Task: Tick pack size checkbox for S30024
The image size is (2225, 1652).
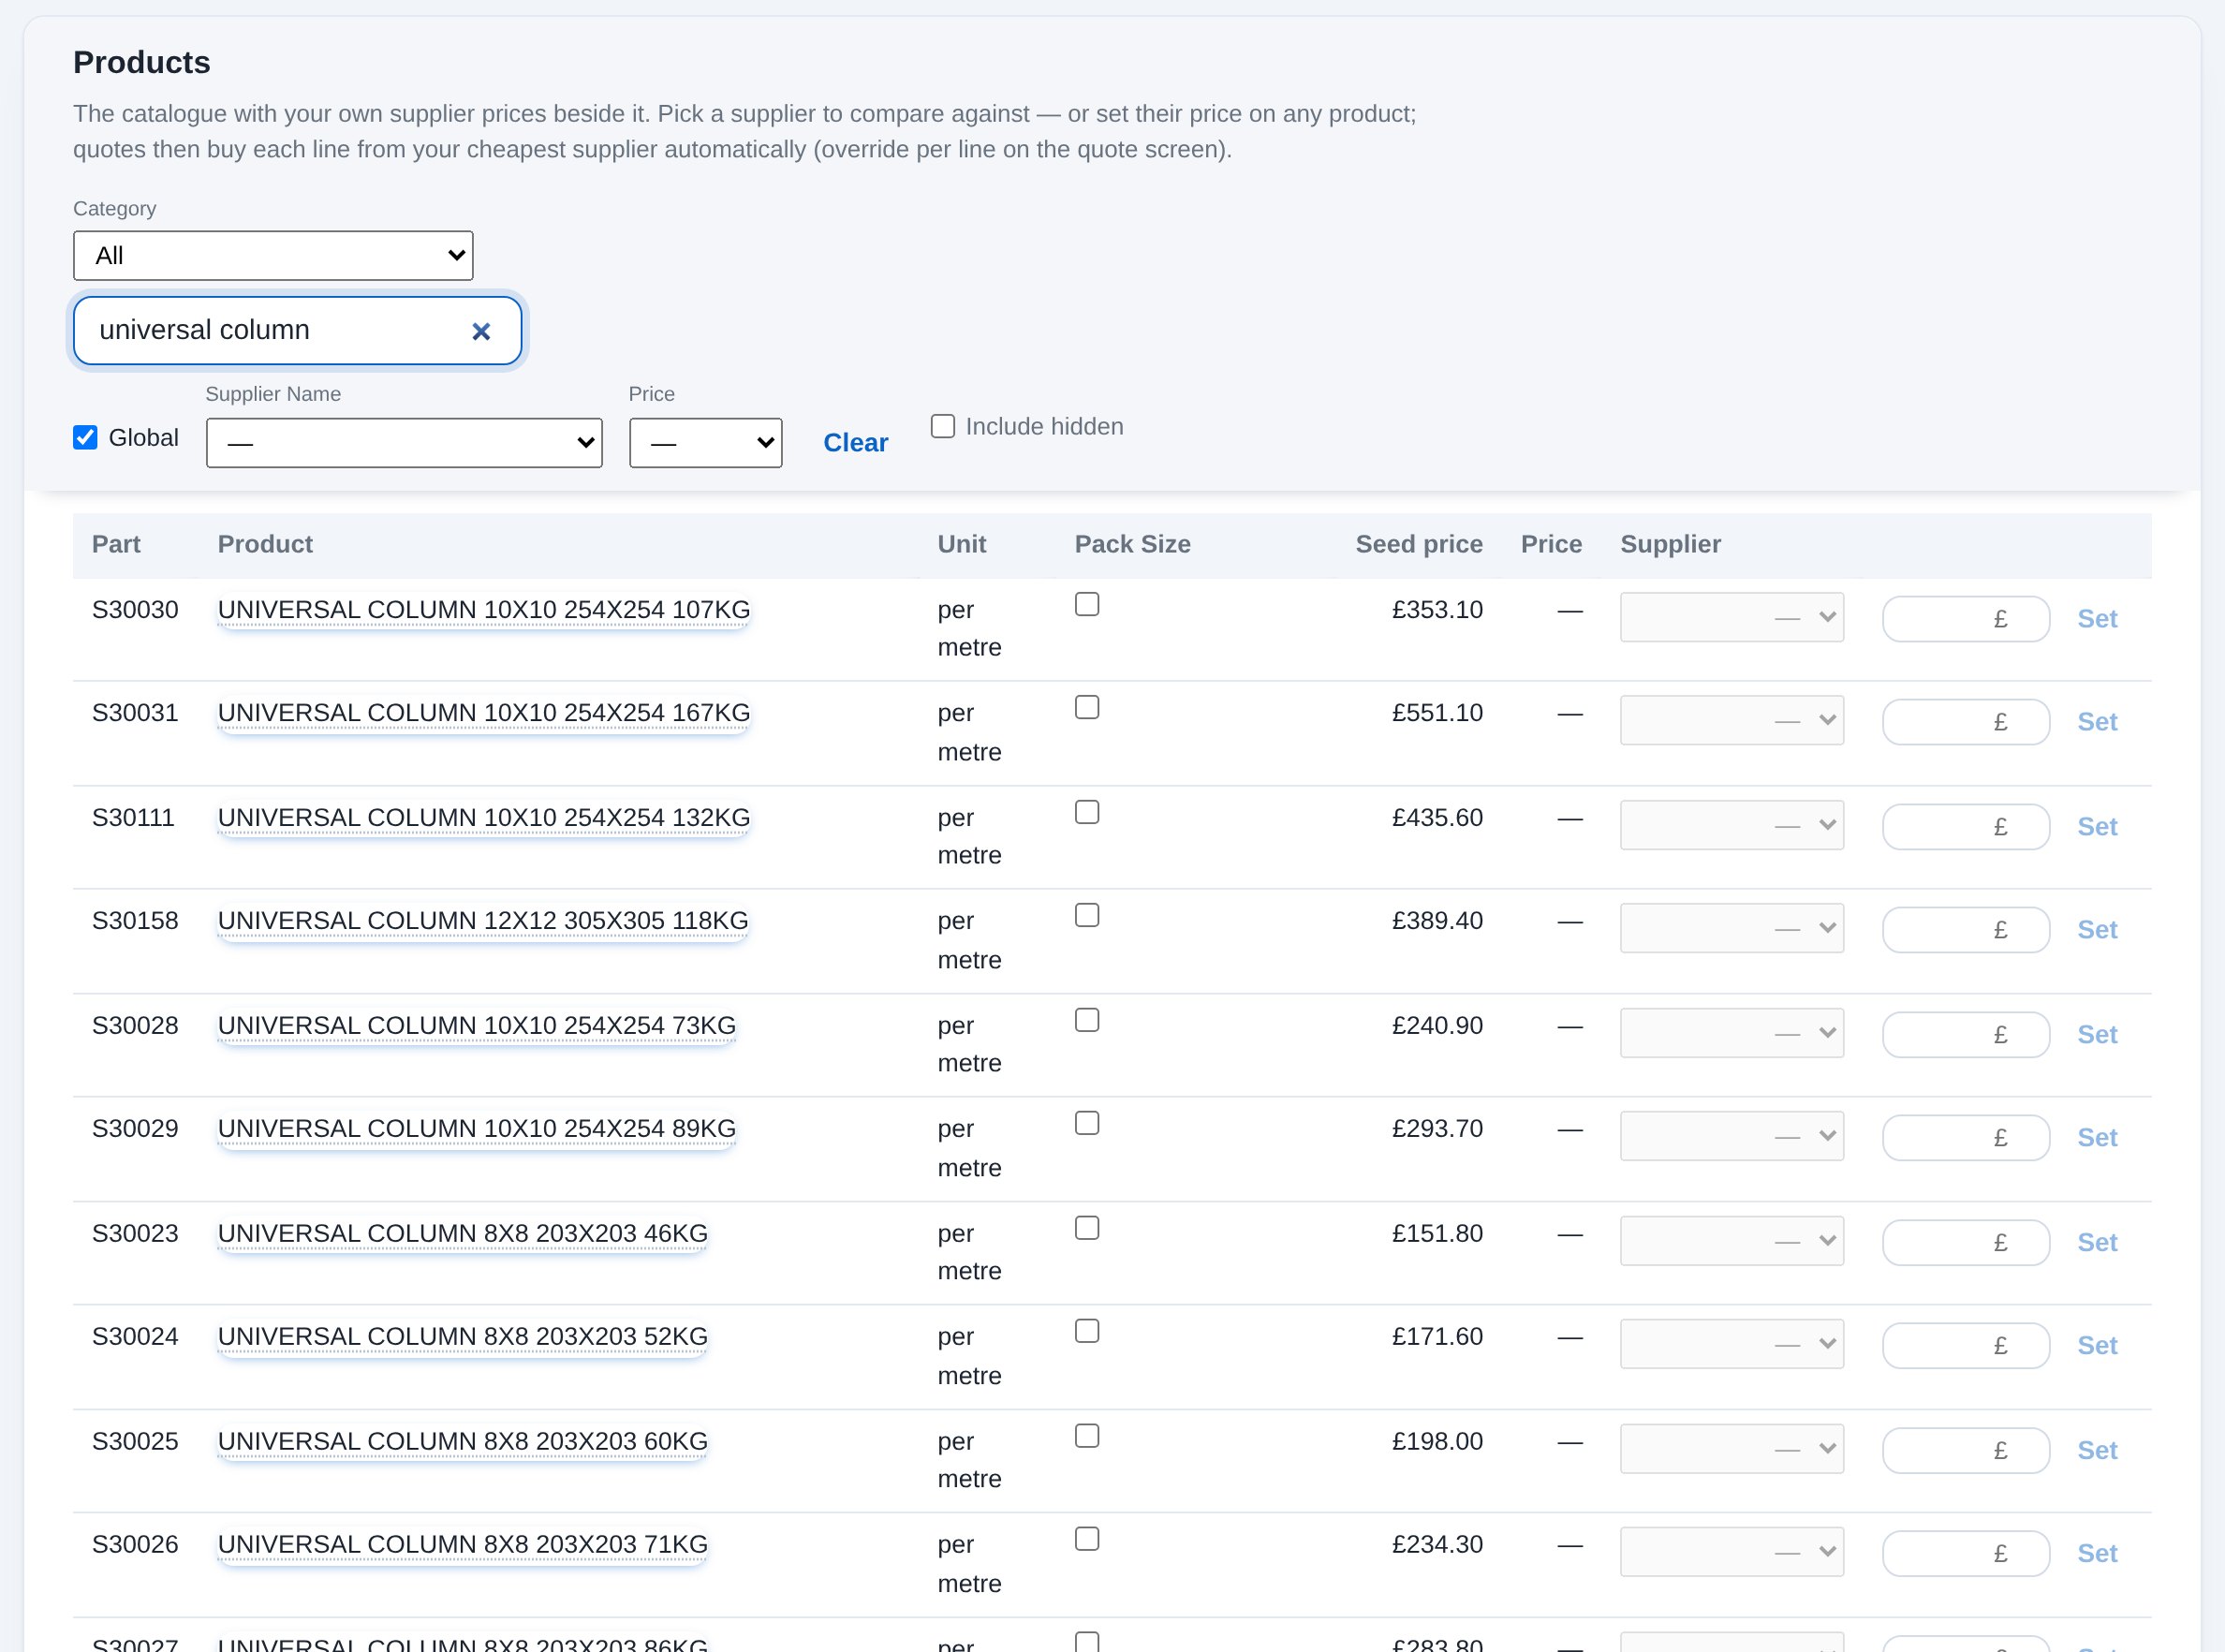Action: coord(1087,1331)
